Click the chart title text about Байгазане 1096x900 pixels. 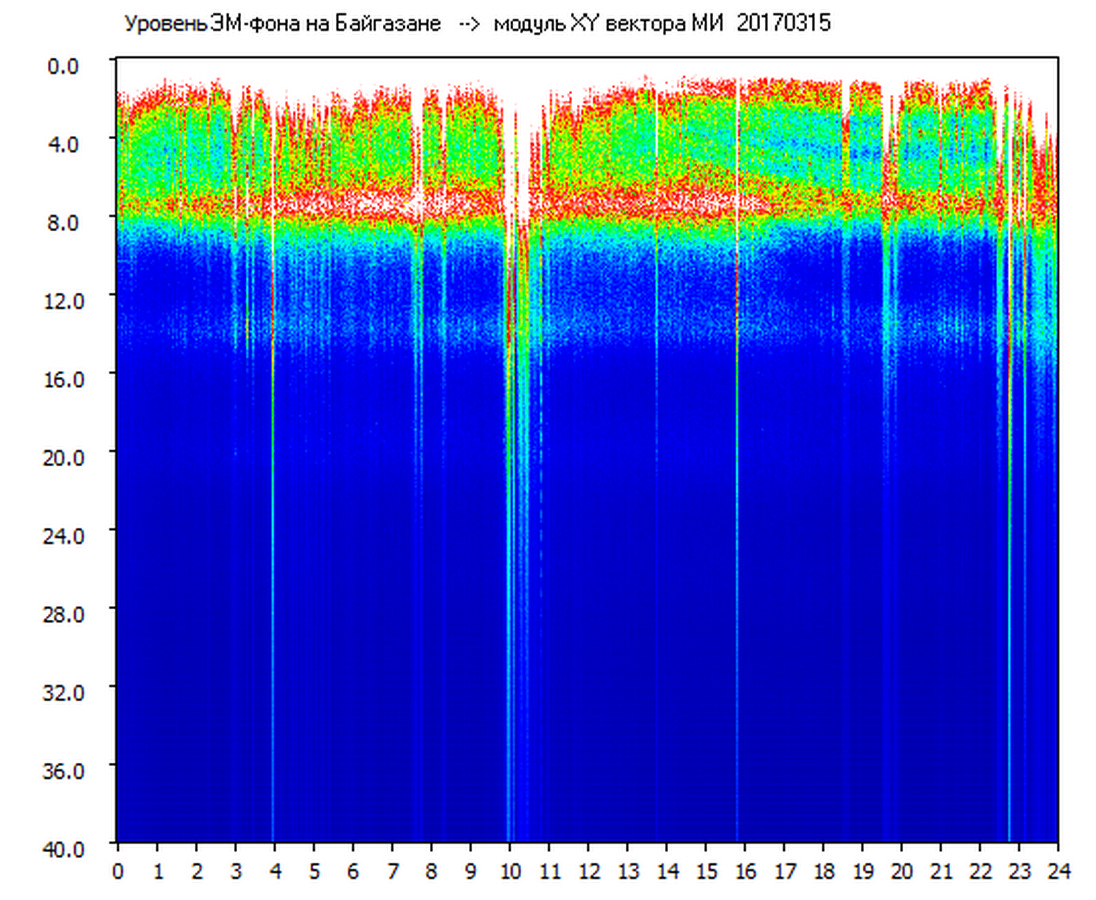[283, 24]
